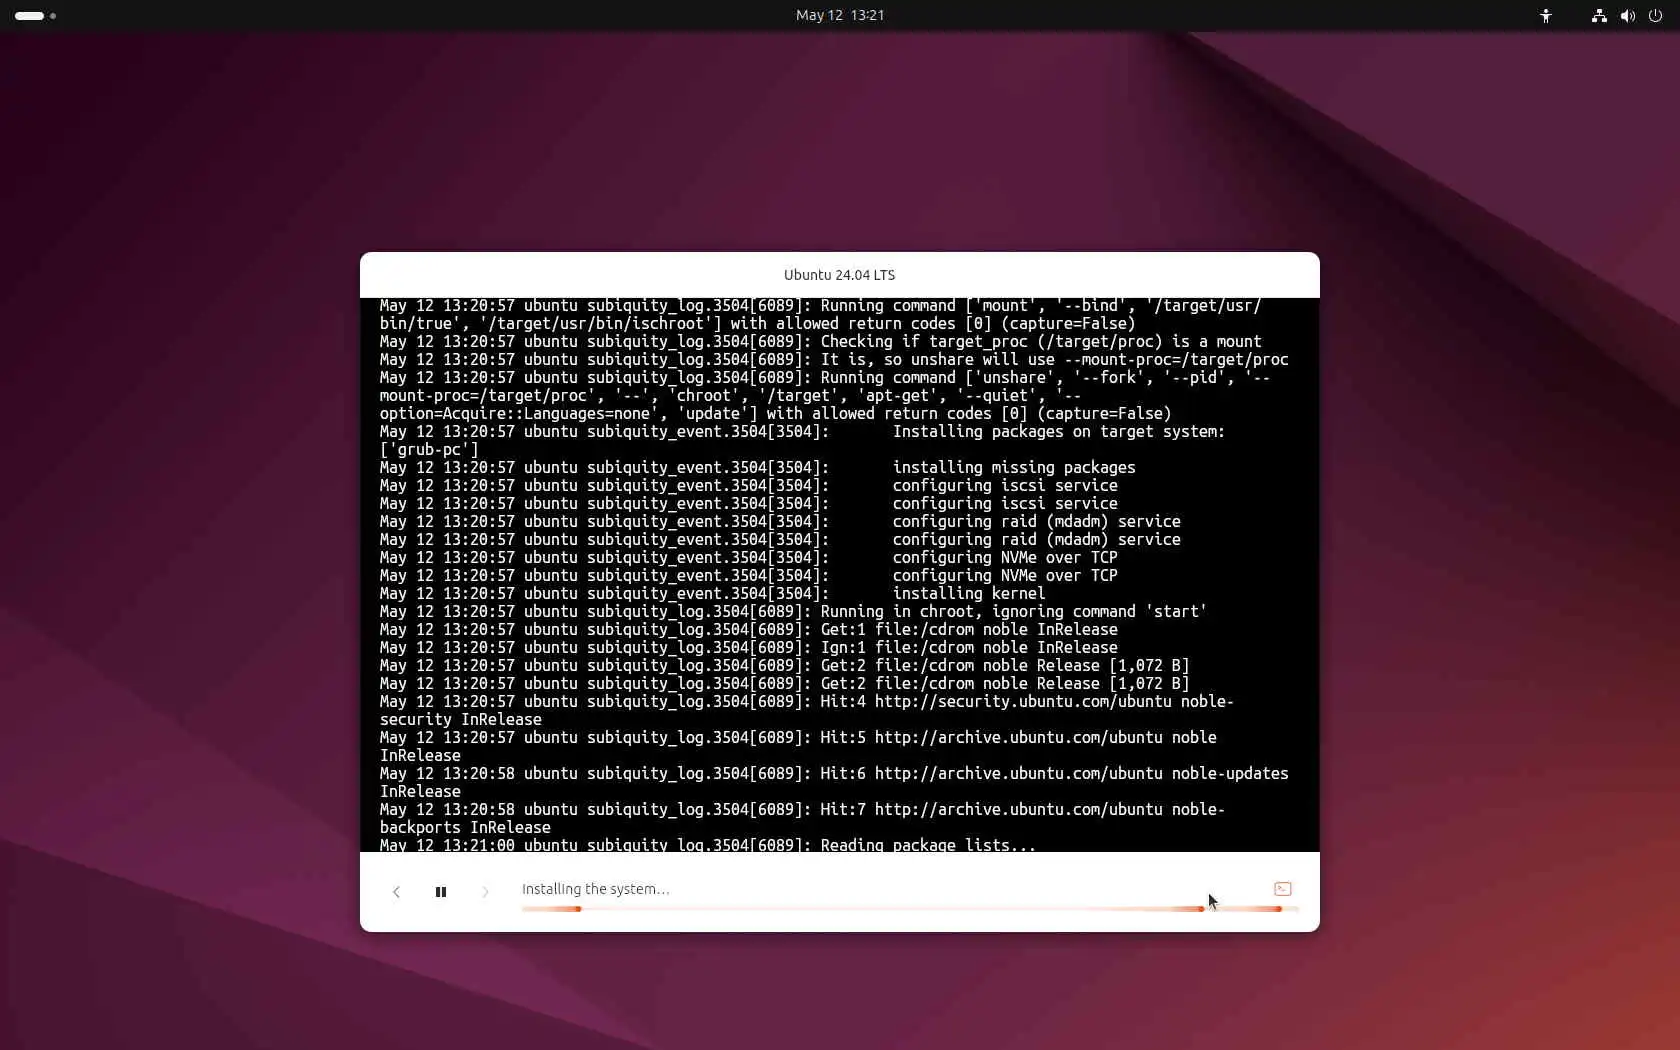Toggle the installer log terminal icon
Image resolution: width=1680 pixels, height=1050 pixels.
(1283, 889)
